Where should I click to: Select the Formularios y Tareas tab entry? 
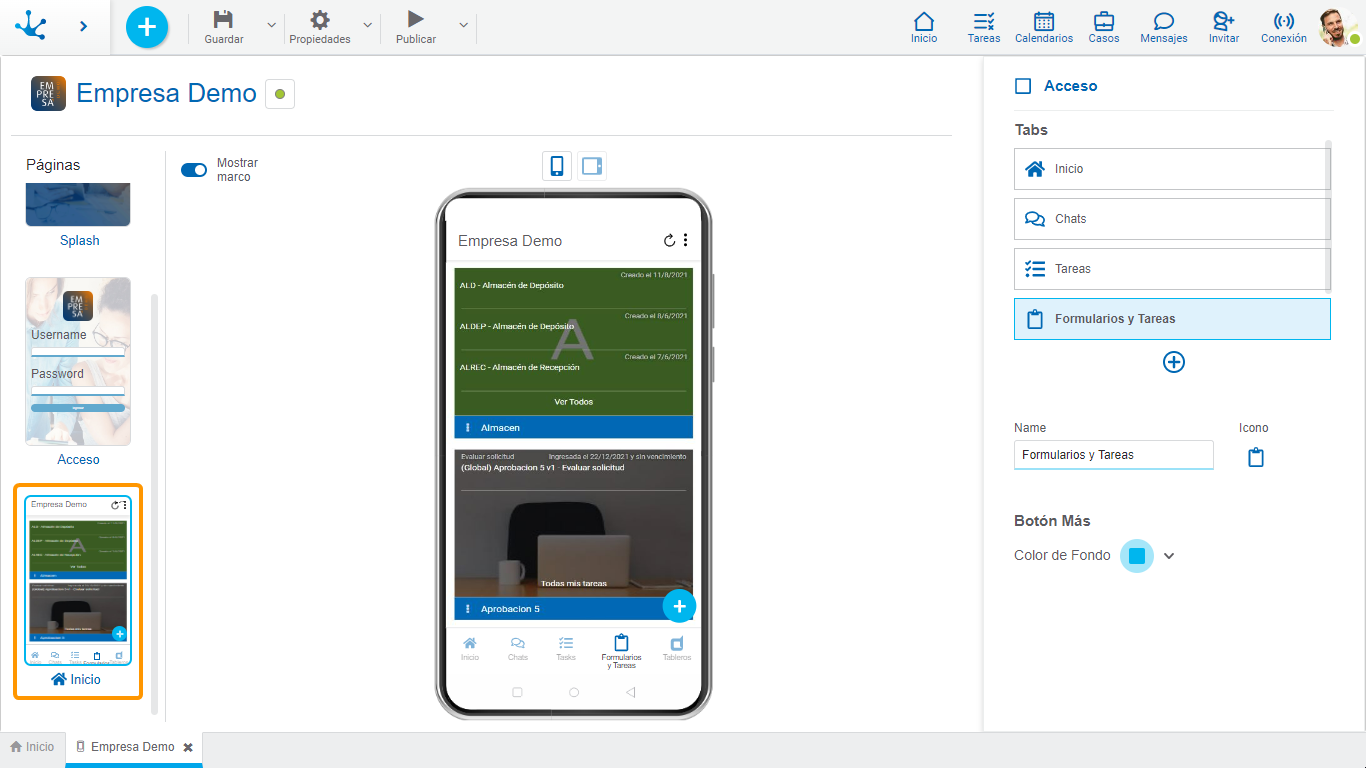tap(1172, 319)
